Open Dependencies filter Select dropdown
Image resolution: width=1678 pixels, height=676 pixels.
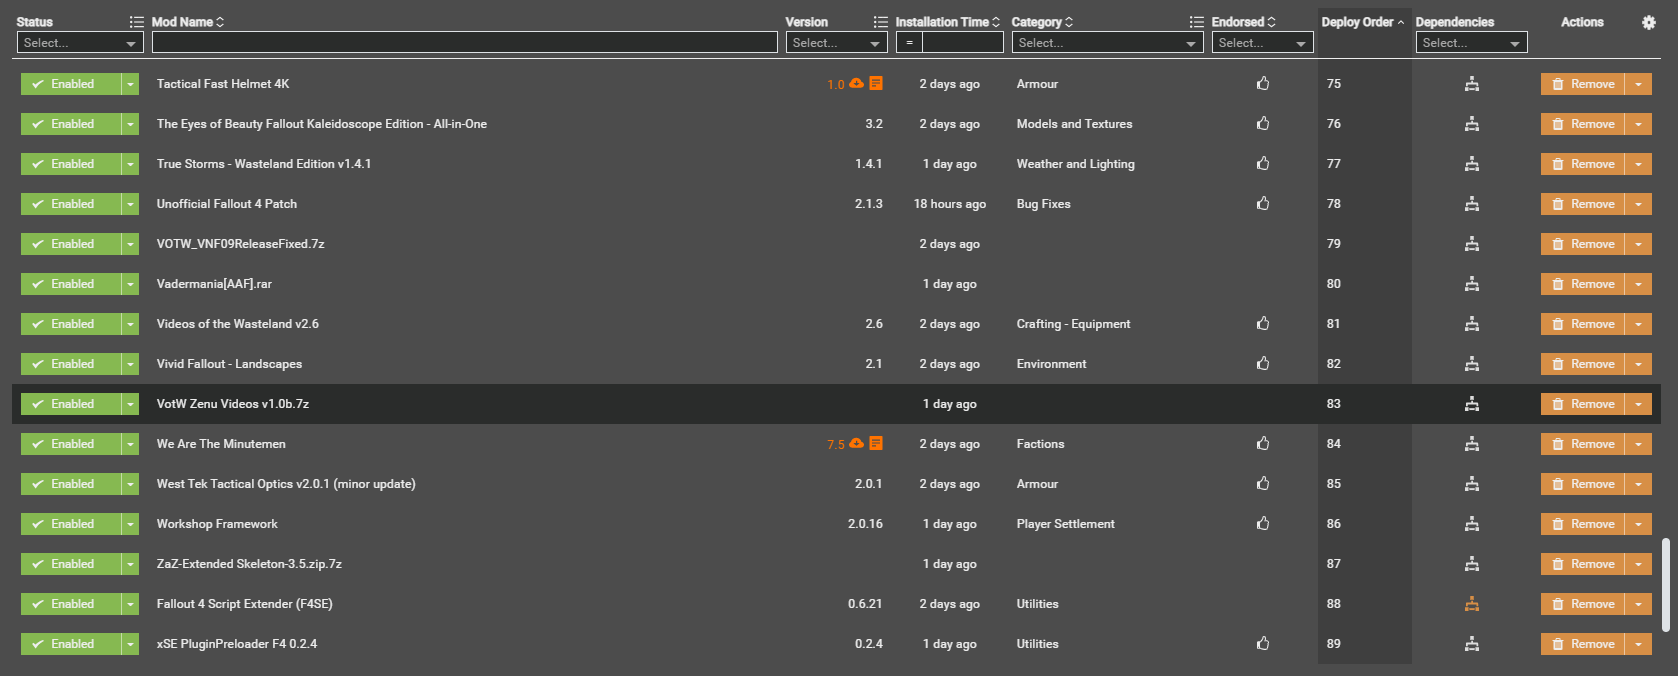[x=1471, y=43]
